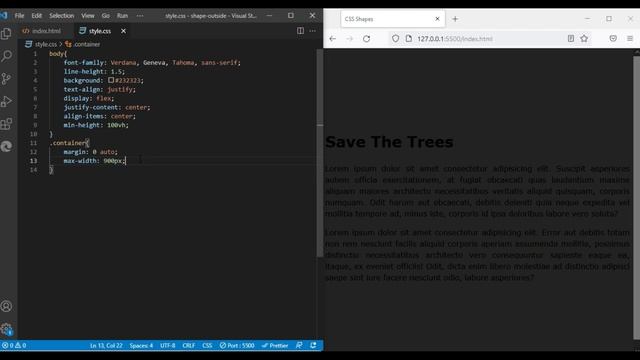Open Source Control view
The width and height of the screenshot is (640, 360).
(6, 78)
